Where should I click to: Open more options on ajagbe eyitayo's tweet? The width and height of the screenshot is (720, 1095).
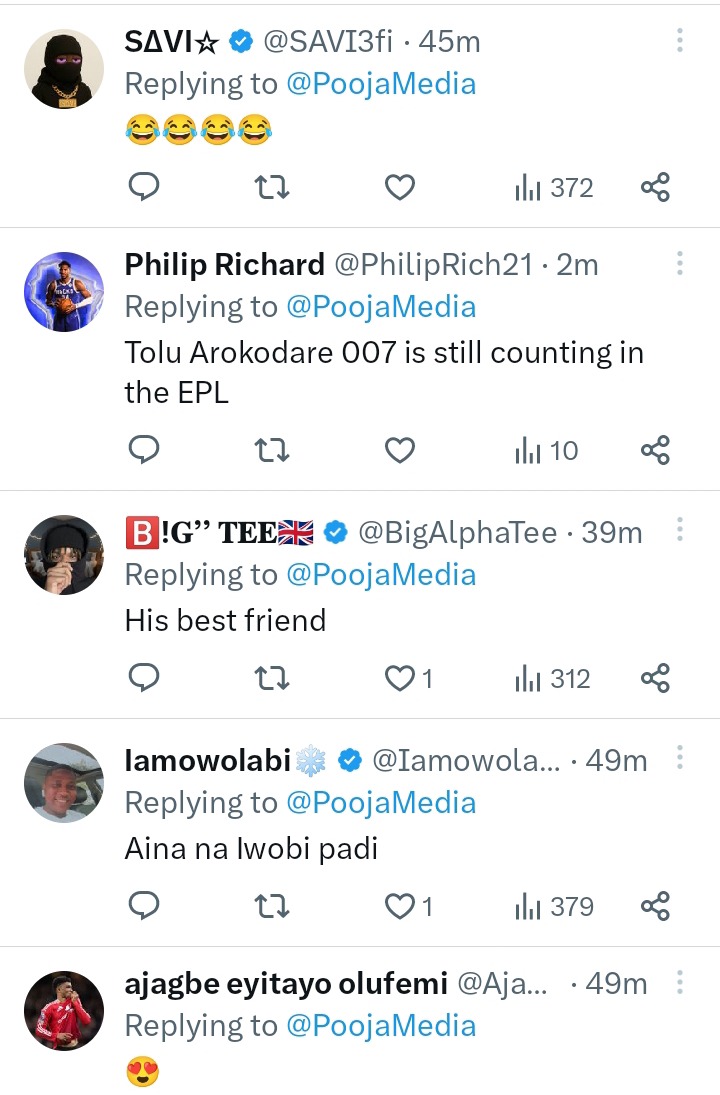pyautogui.click(x=680, y=983)
